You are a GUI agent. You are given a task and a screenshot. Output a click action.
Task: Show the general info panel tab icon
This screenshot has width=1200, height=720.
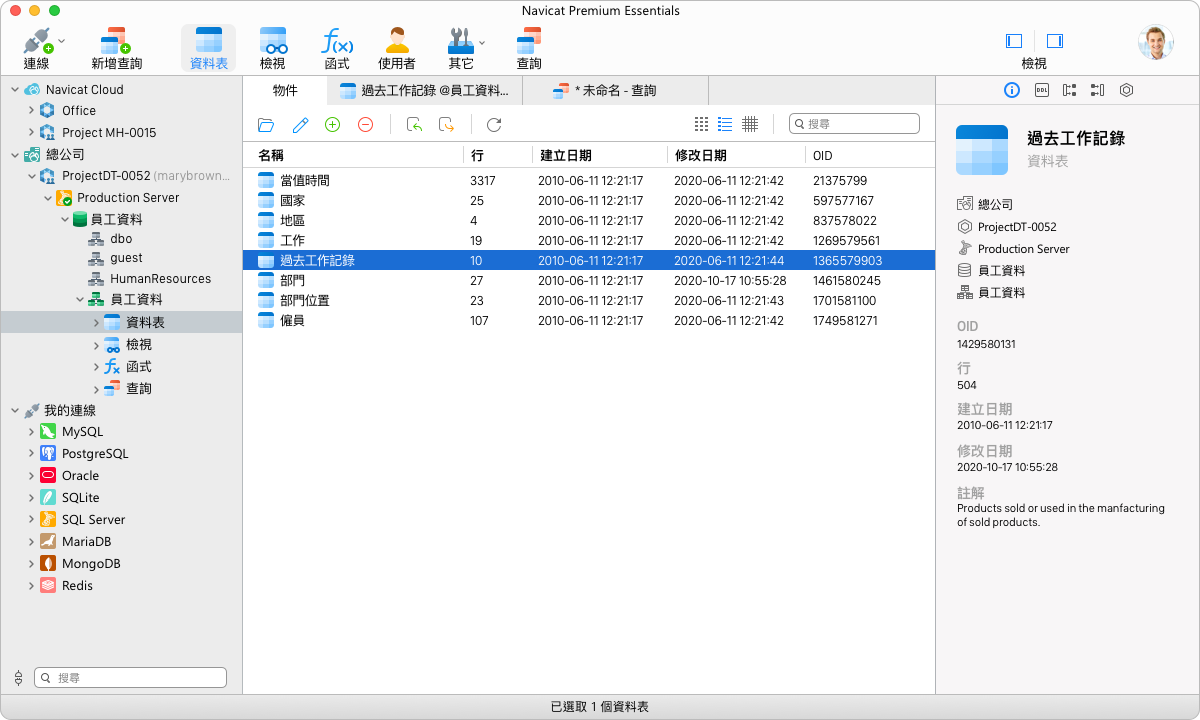[1011, 90]
